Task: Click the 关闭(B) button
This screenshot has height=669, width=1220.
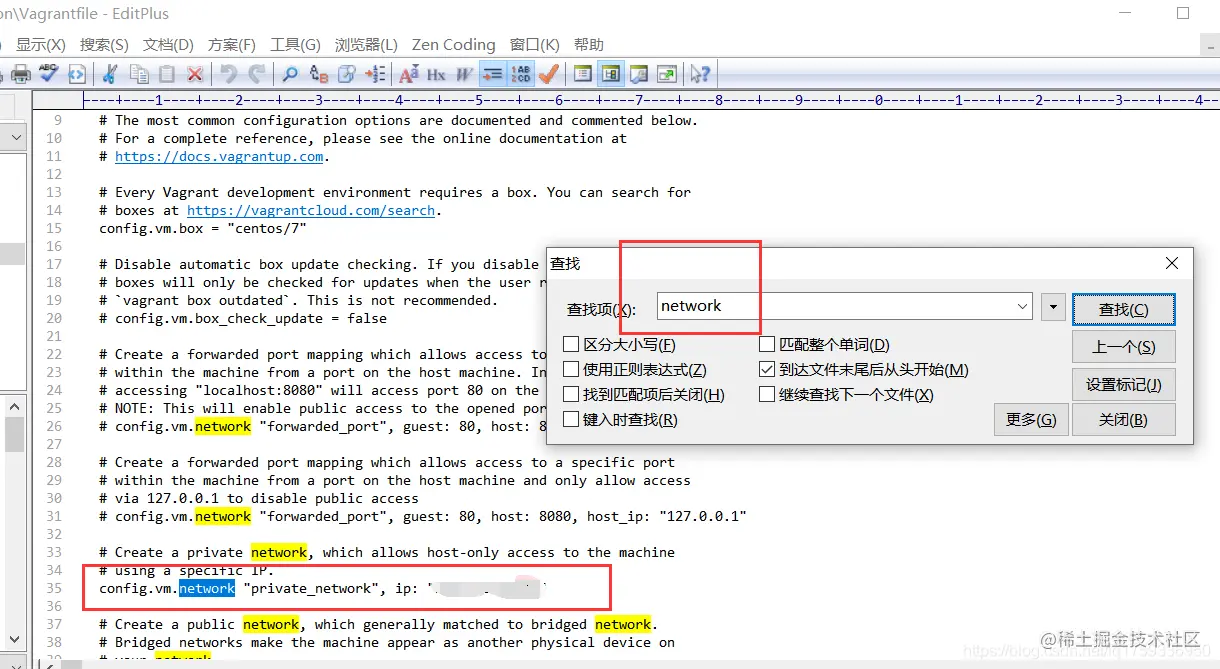Action: [1123, 420]
